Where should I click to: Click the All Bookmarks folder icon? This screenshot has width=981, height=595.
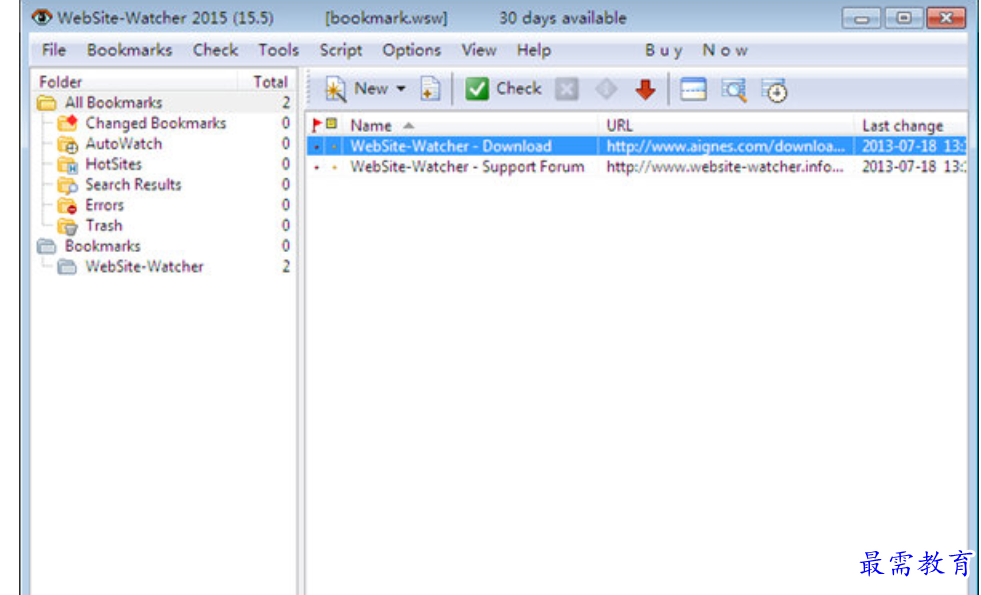click(x=47, y=103)
